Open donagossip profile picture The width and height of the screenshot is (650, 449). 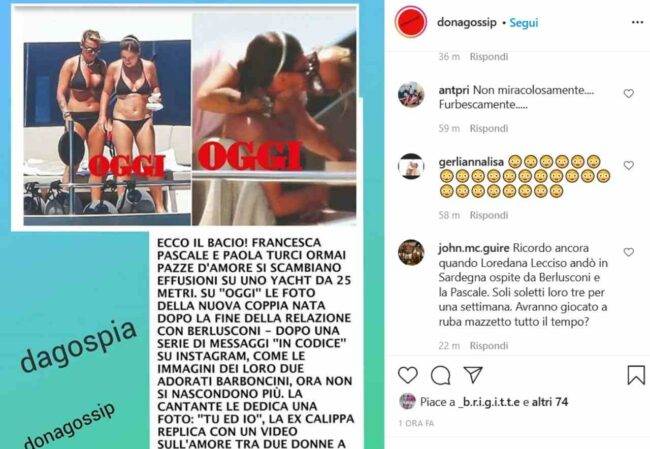click(x=411, y=22)
